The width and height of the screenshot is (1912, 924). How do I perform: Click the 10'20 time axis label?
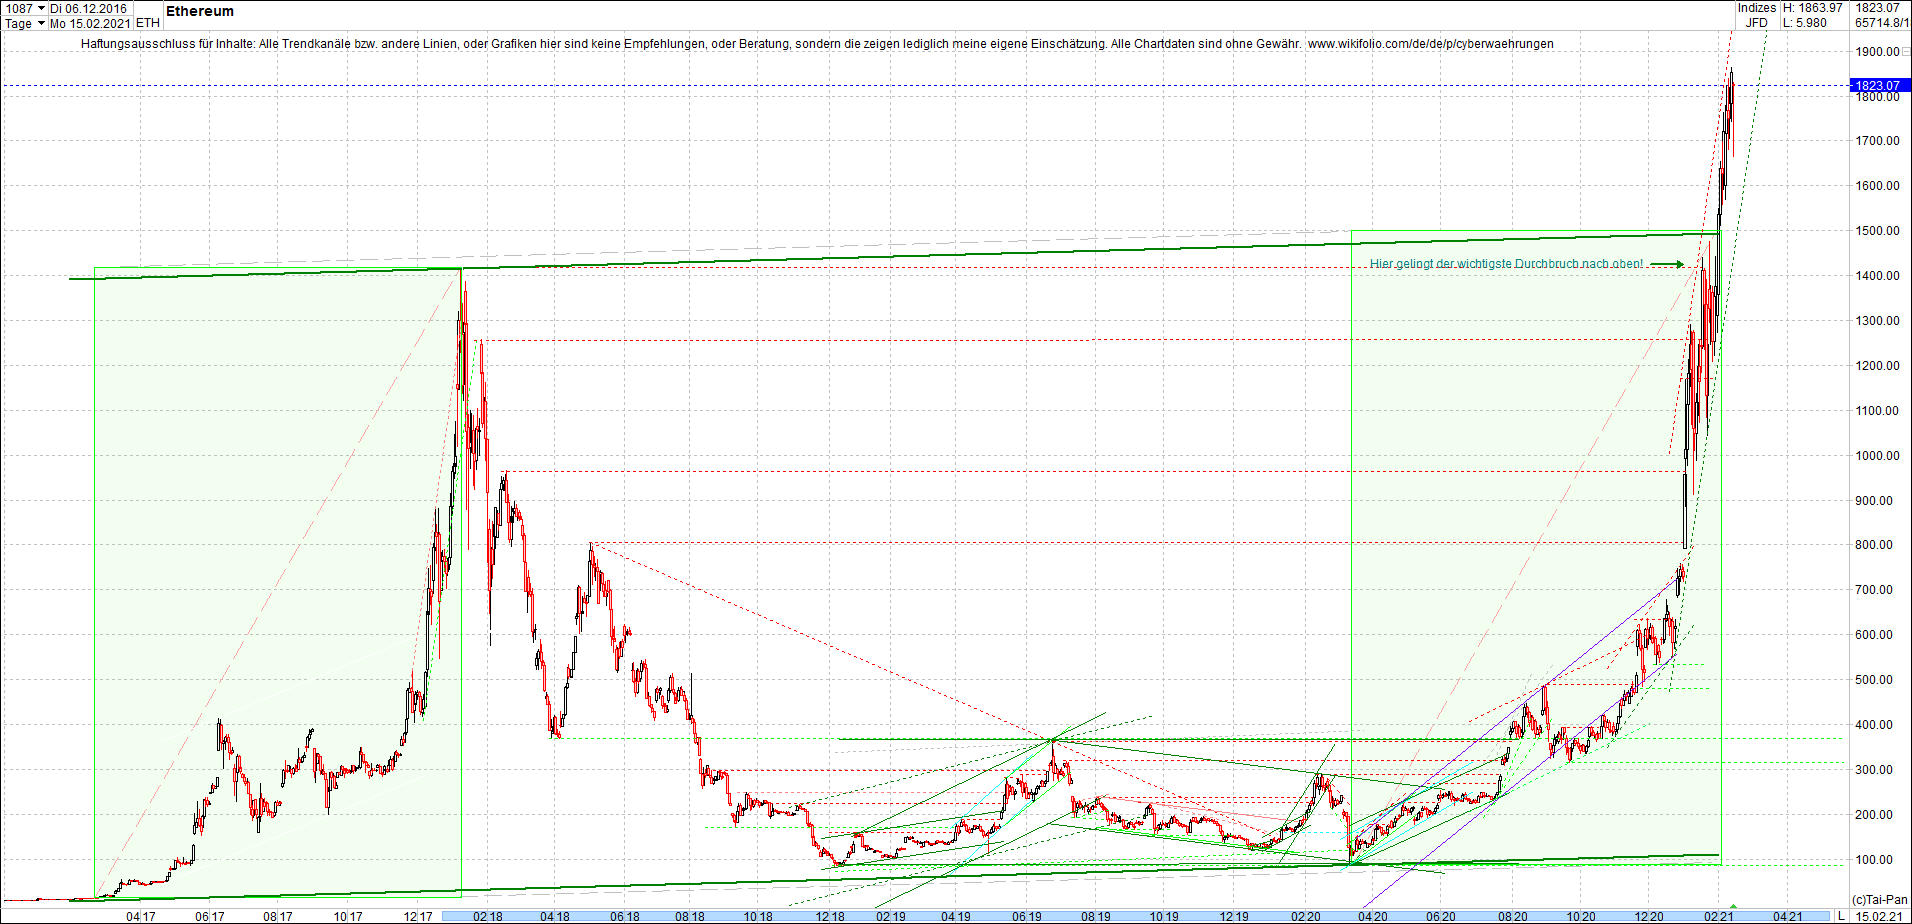click(1581, 916)
